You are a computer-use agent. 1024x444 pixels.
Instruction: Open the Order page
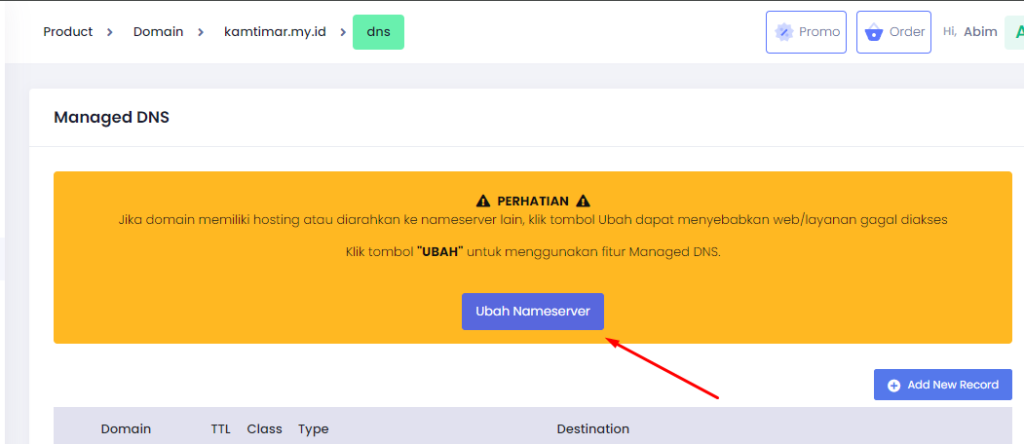(894, 32)
